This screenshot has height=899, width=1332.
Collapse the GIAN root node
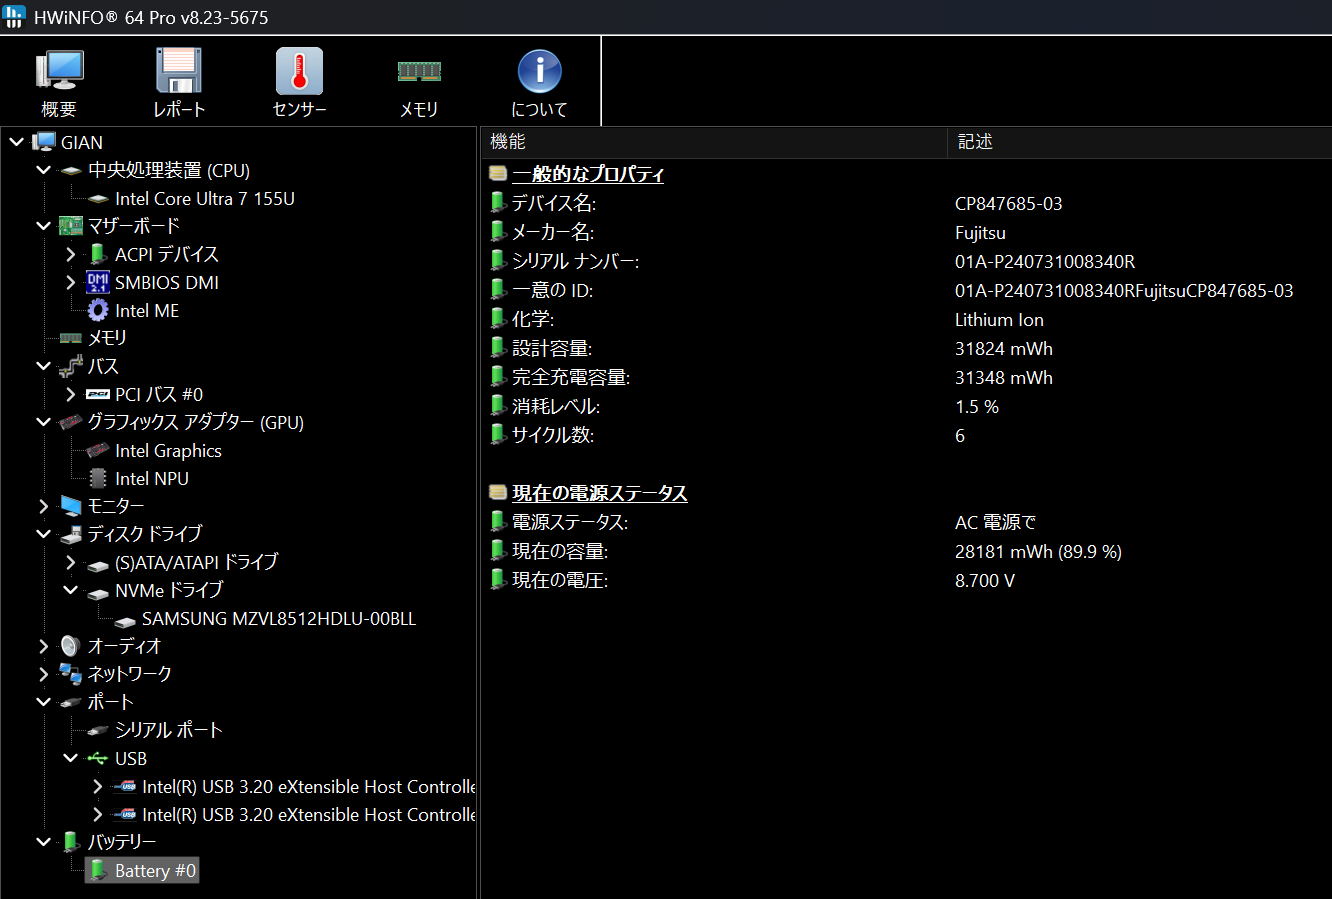[x=17, y=142]
